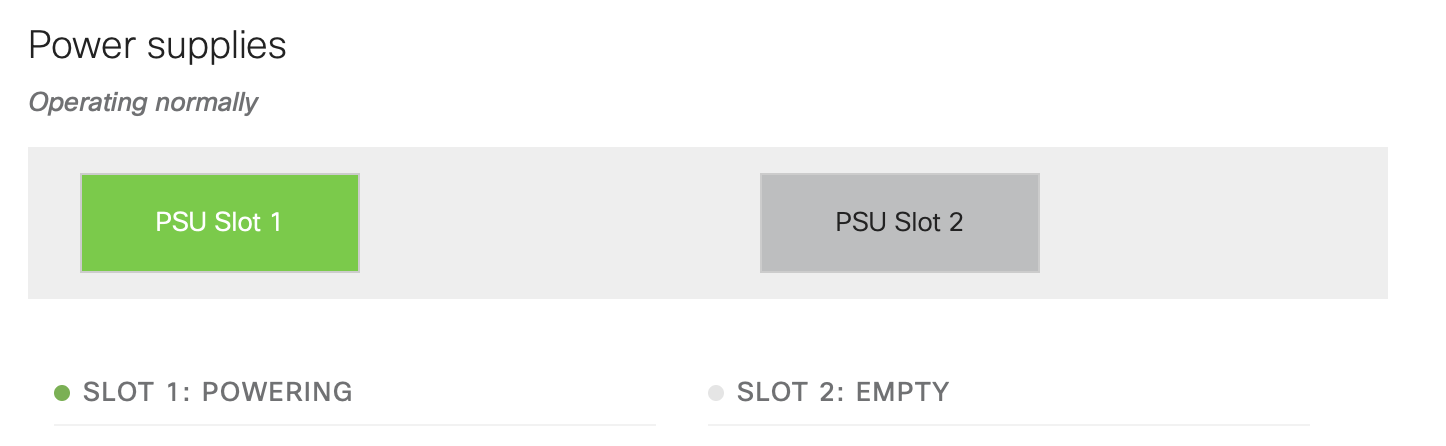
Task: Click empty panel area right of PSU Slot 2
Action: pyautogui.click(x=1210, y=223)
